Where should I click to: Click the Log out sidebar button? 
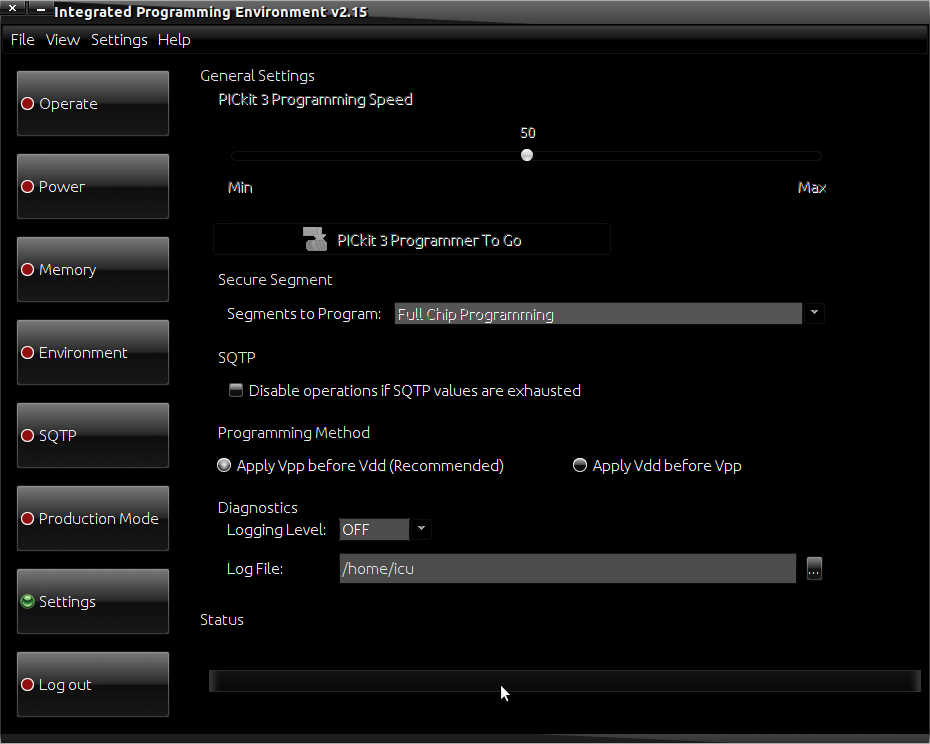[93, 685]
